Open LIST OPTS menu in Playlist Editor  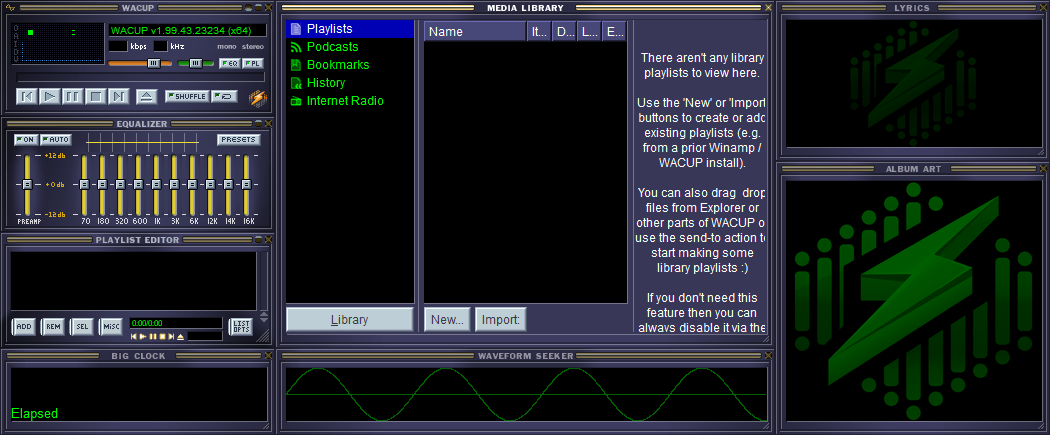[241, 327]
